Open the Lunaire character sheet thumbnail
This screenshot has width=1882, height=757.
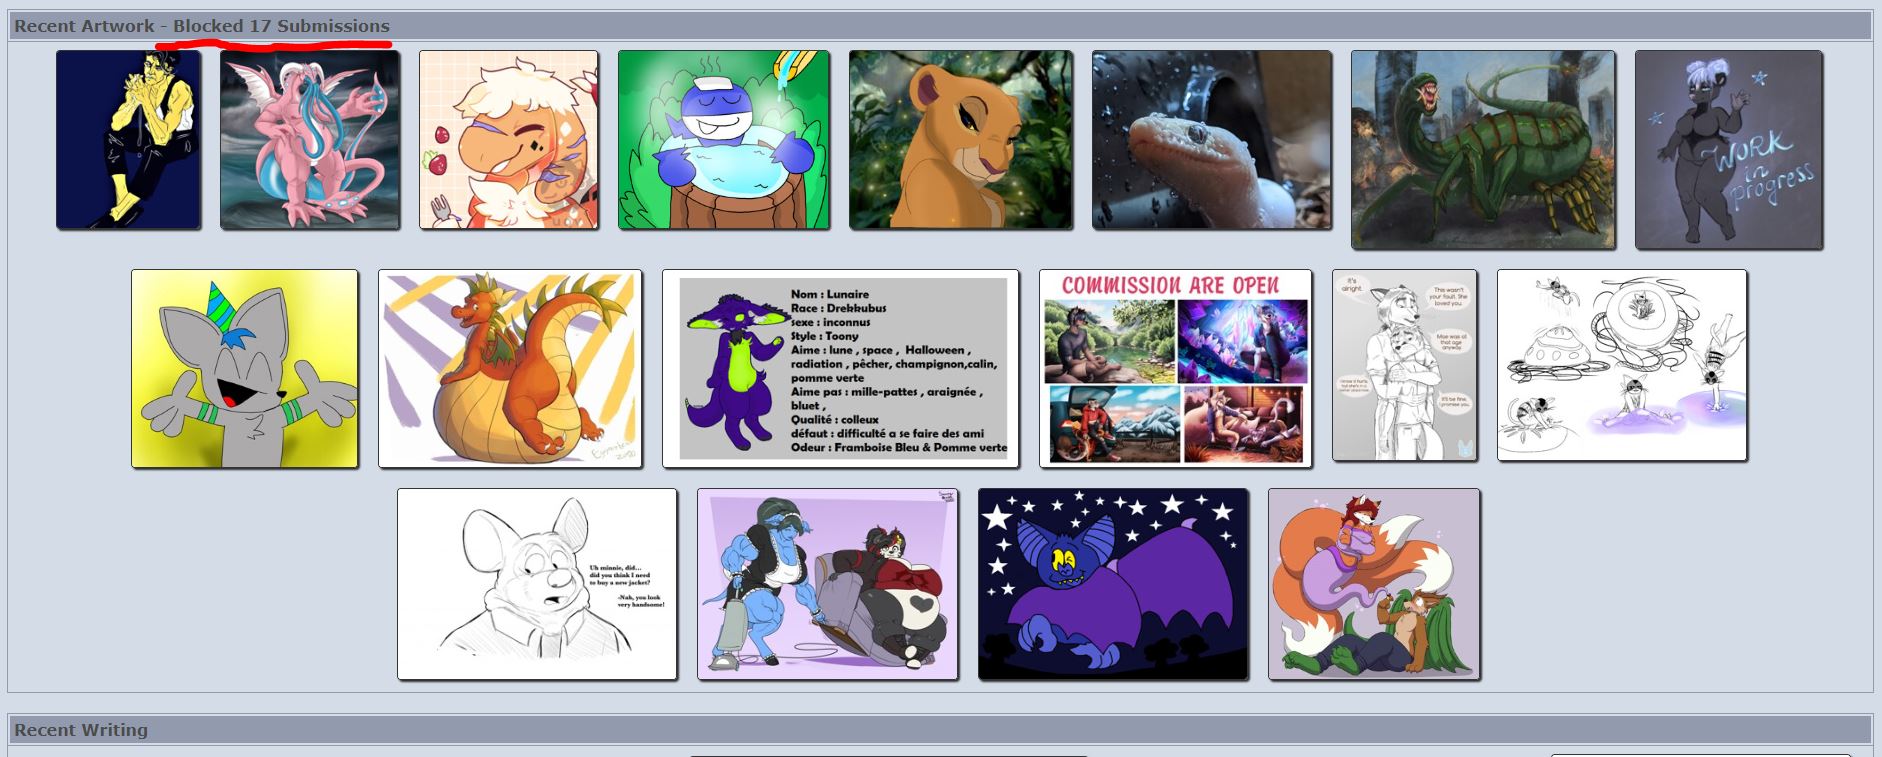pyautogui.click(x=841, y=368)
